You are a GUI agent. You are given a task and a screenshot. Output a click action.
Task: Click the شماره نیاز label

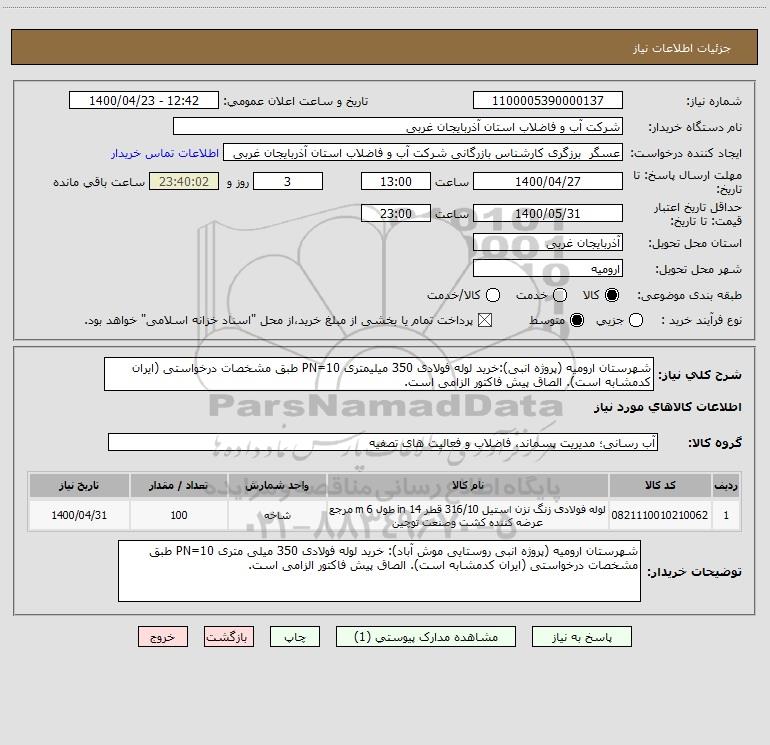coord(714,101)
